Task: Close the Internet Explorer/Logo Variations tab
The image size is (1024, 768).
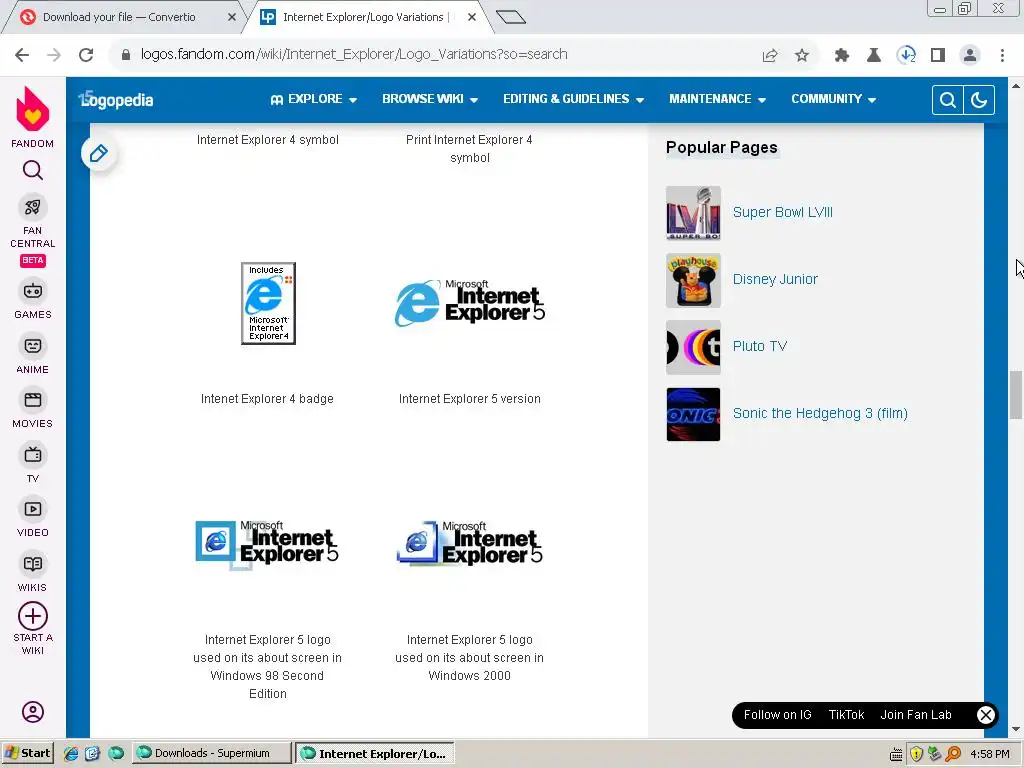Action: tap(472, 18)
